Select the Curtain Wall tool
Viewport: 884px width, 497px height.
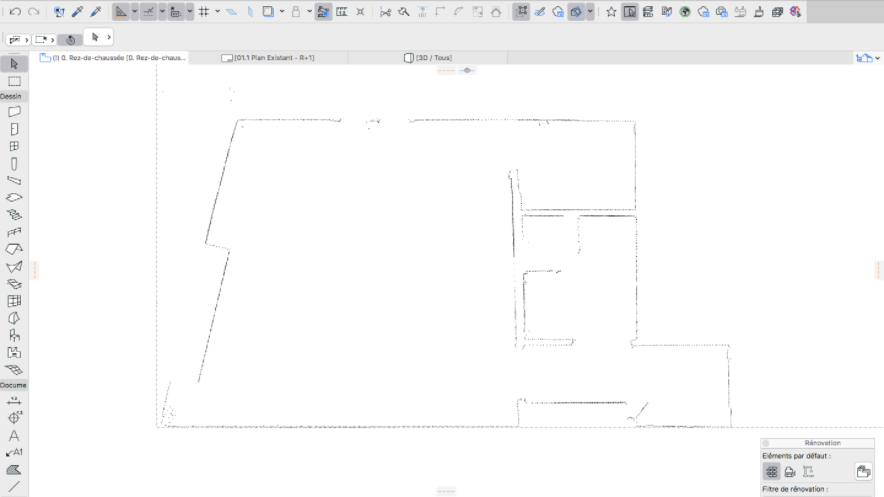pyautogui.click(x=14, y=301)
